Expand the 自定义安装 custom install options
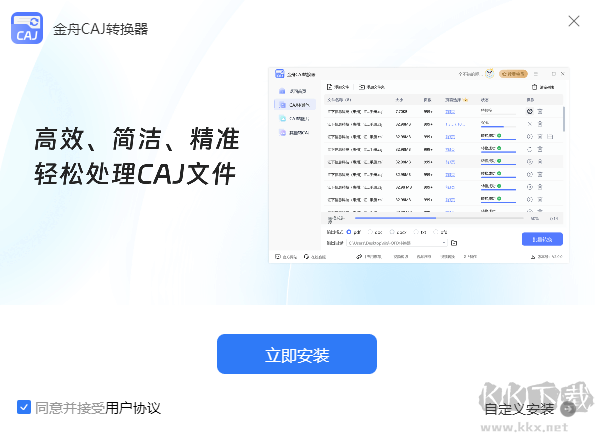The width and height of the screenshot is (595, 434). pos(530,409)
